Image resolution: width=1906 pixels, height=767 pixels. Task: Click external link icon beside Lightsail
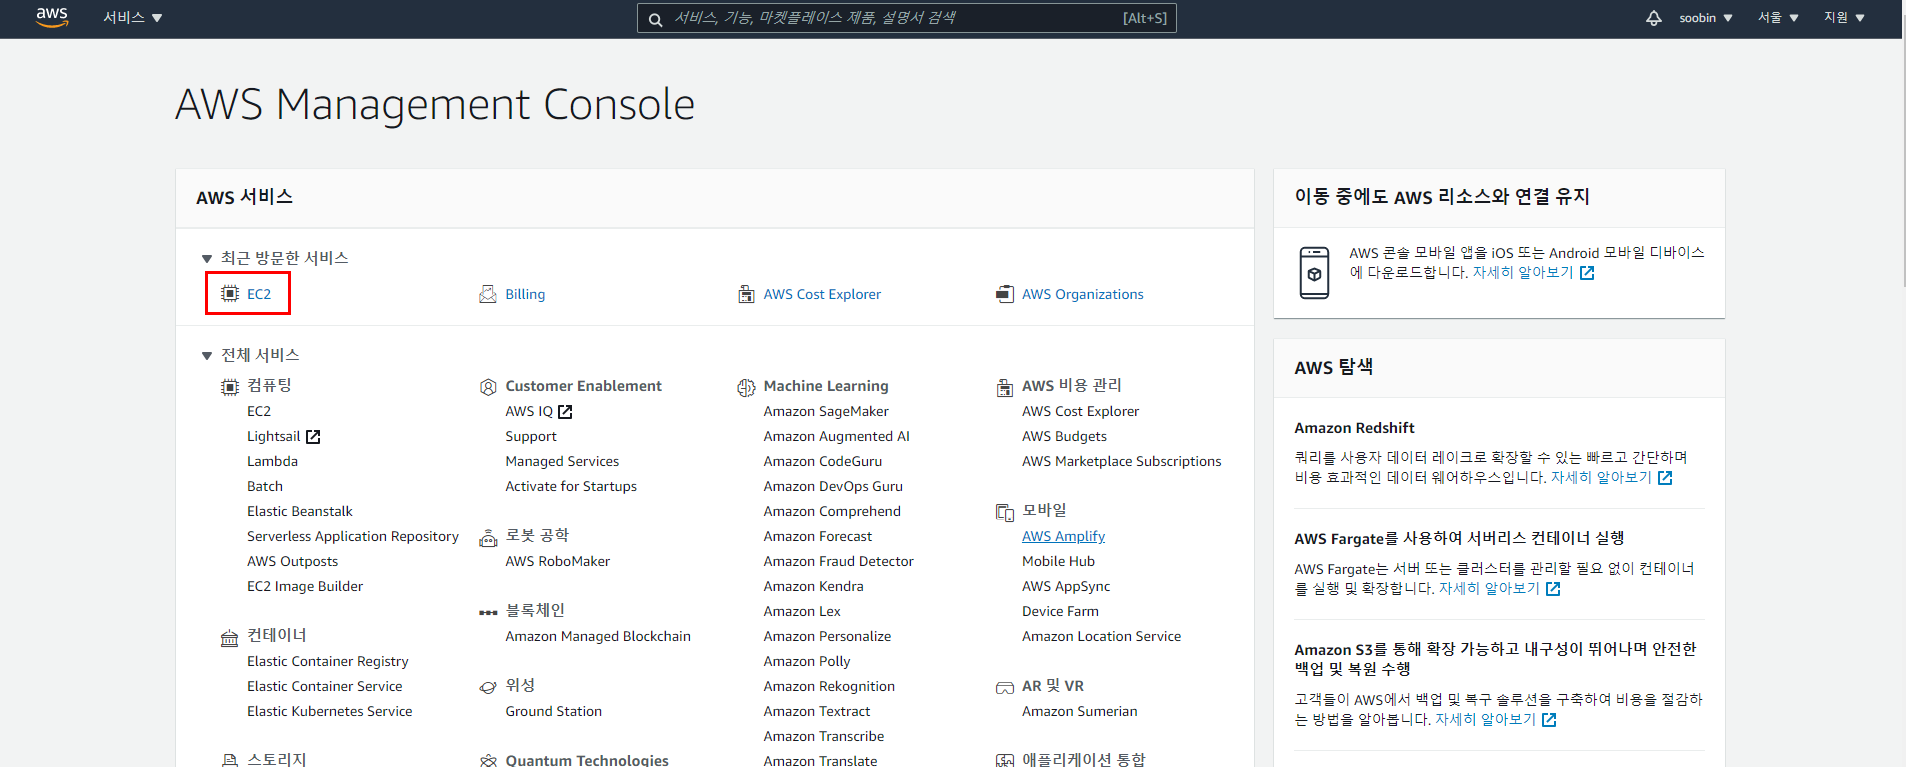click(313, 437)
